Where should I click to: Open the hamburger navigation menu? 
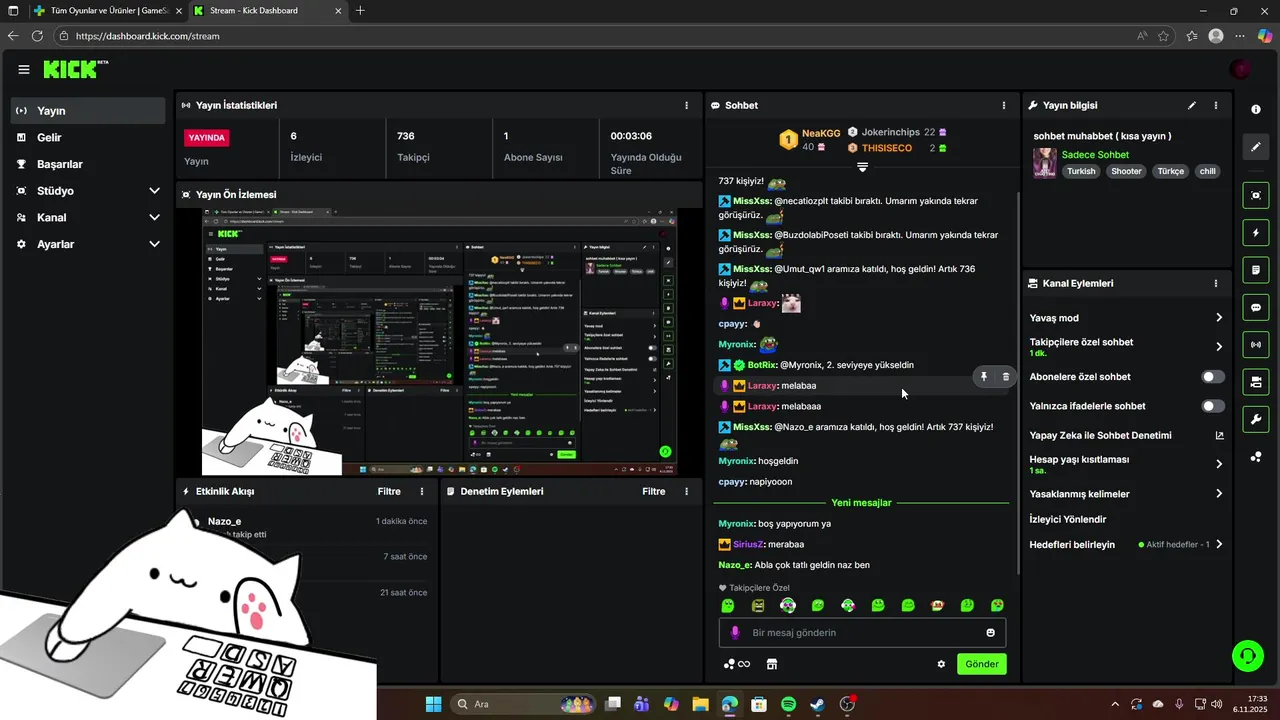click(x=24, y=69)
